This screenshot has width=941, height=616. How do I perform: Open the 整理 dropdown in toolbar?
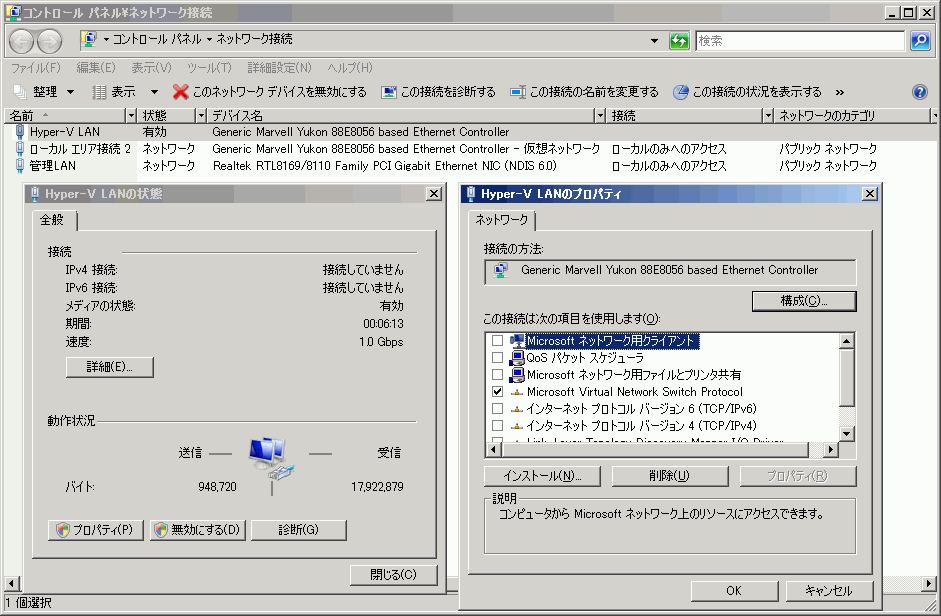point(45,92)
